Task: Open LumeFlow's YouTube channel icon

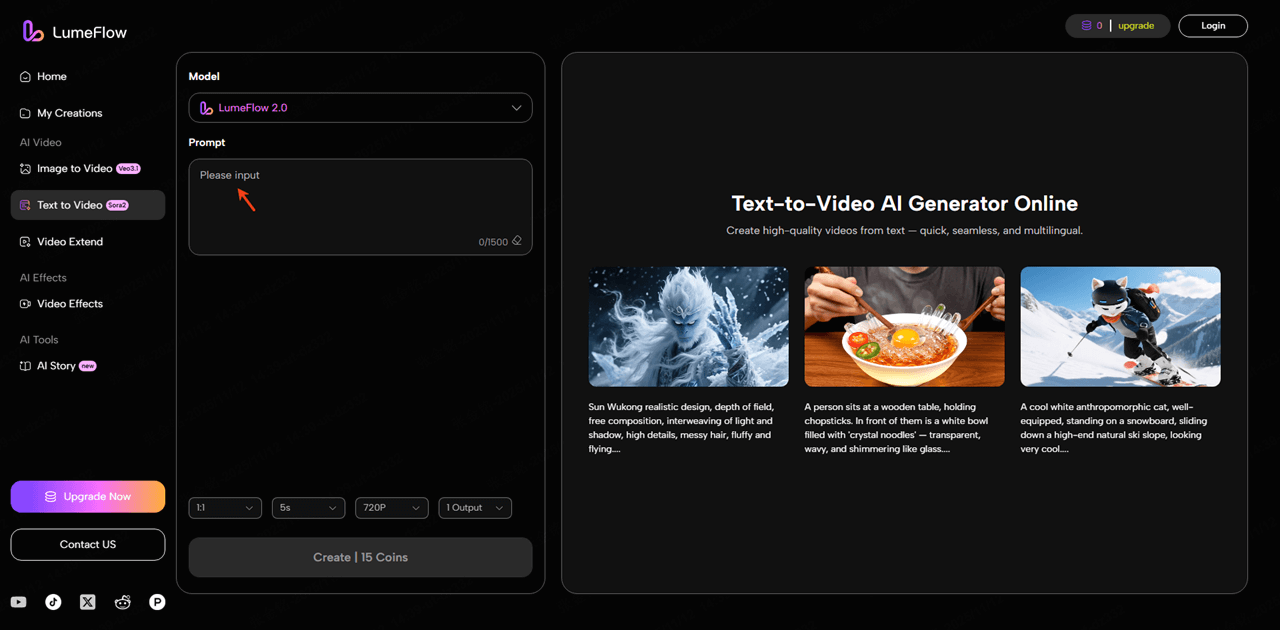Action: (18, 602)
